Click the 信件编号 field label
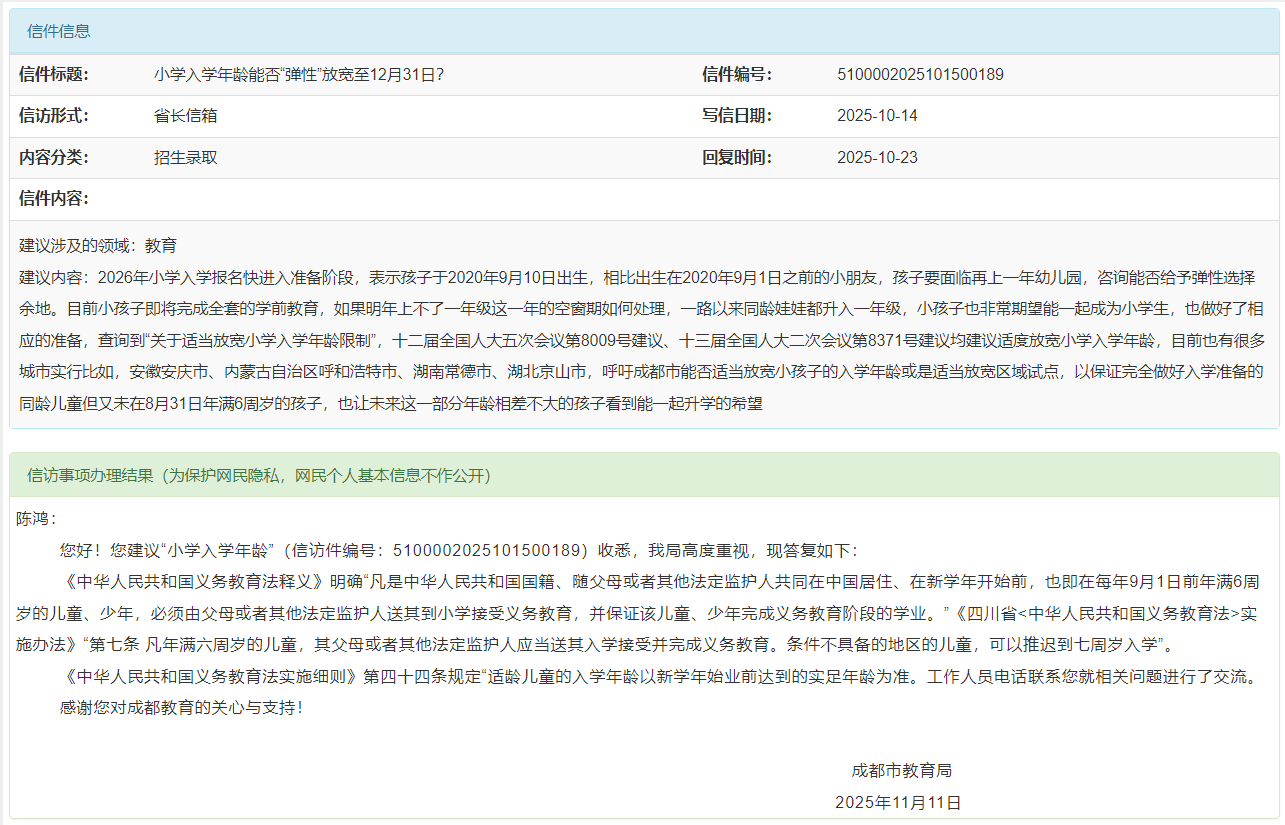 coord(737,74)
